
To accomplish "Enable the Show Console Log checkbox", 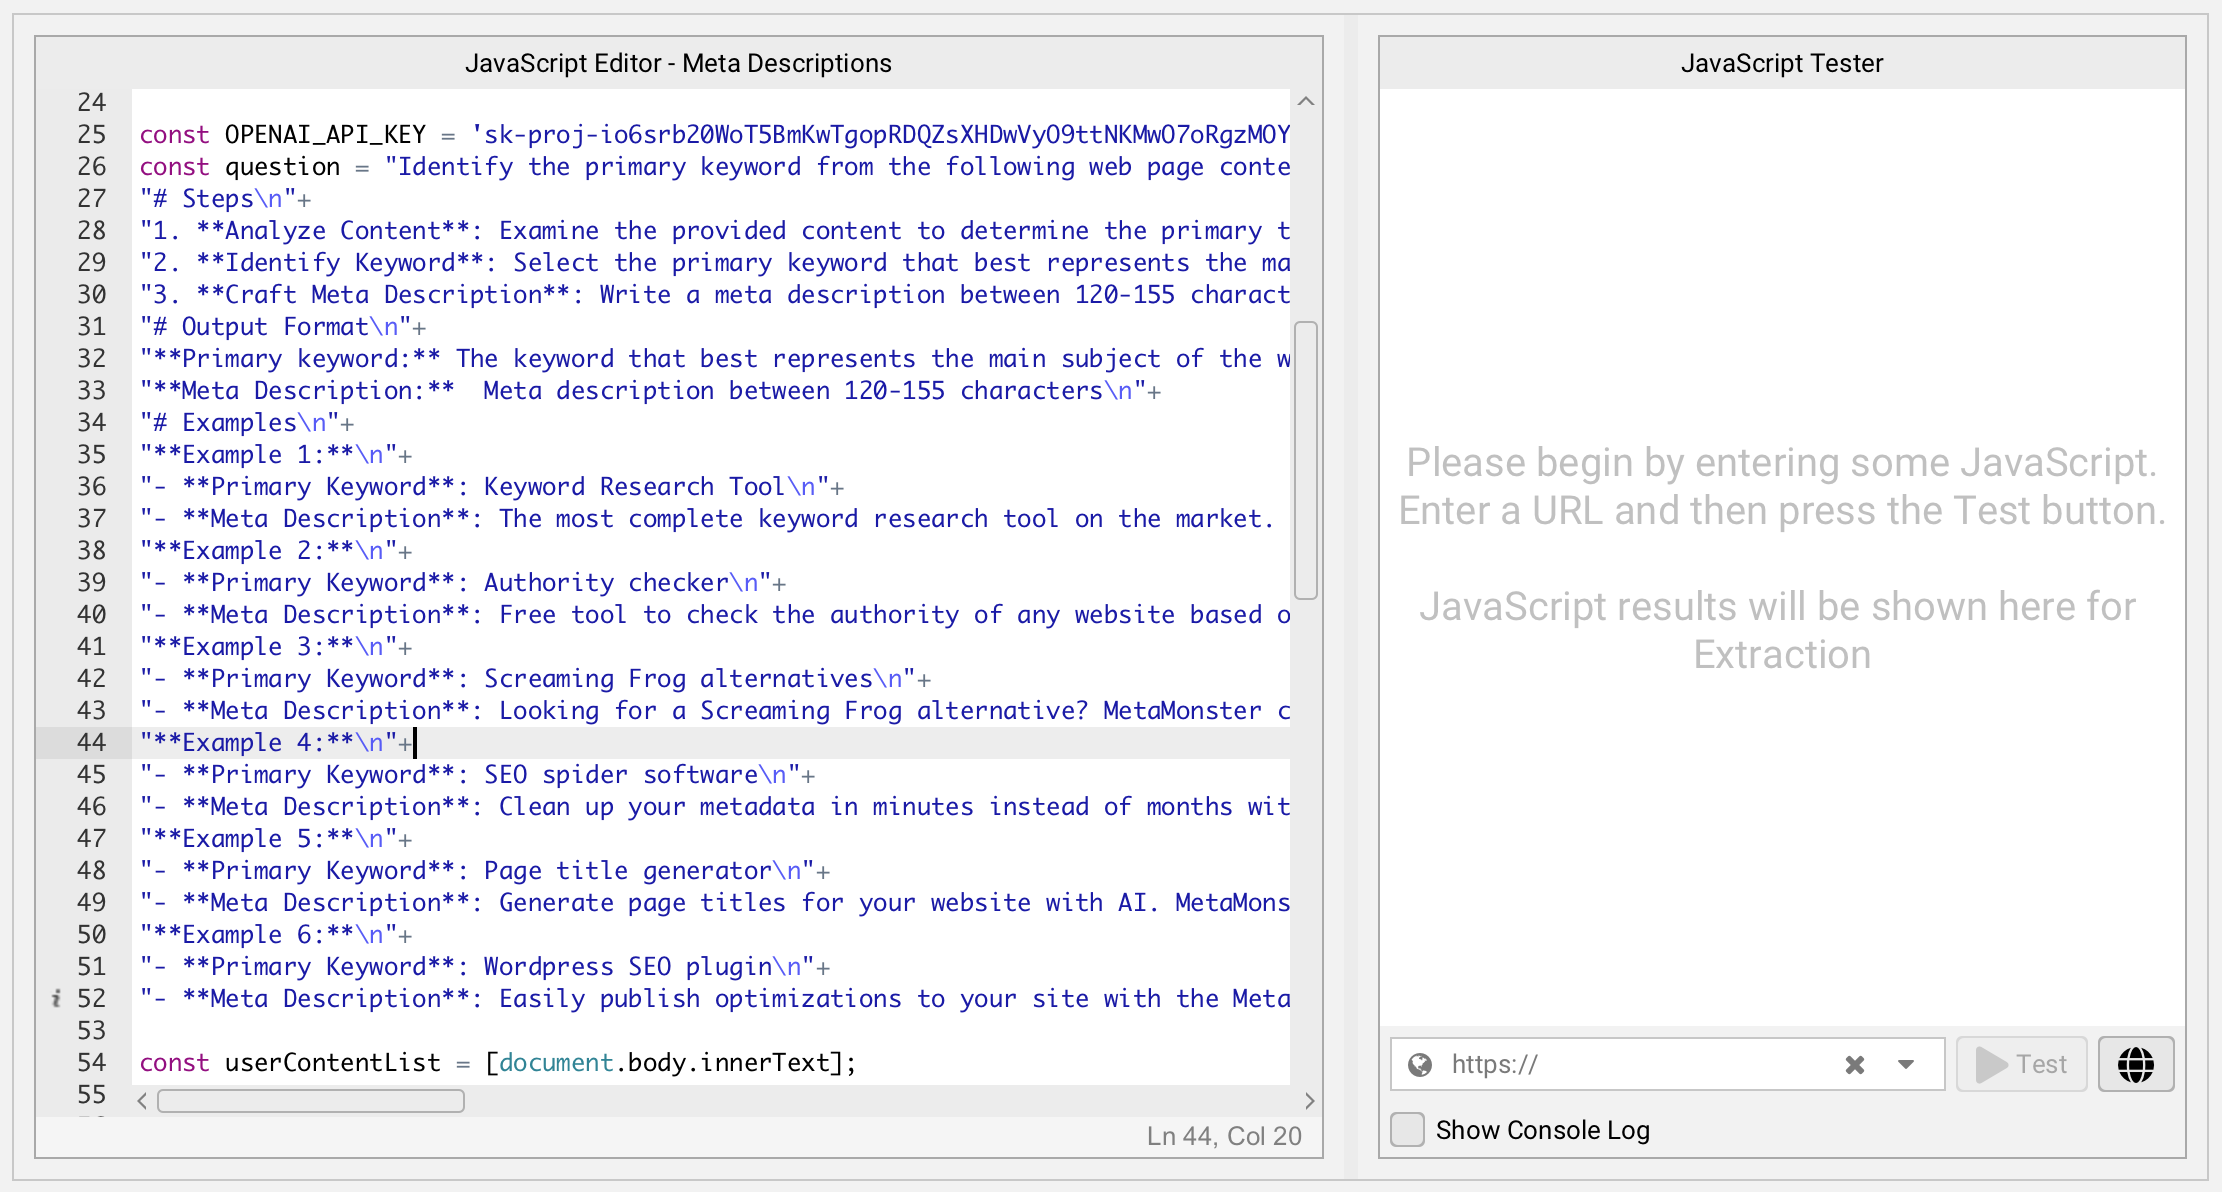I will coord(1407,1130).
